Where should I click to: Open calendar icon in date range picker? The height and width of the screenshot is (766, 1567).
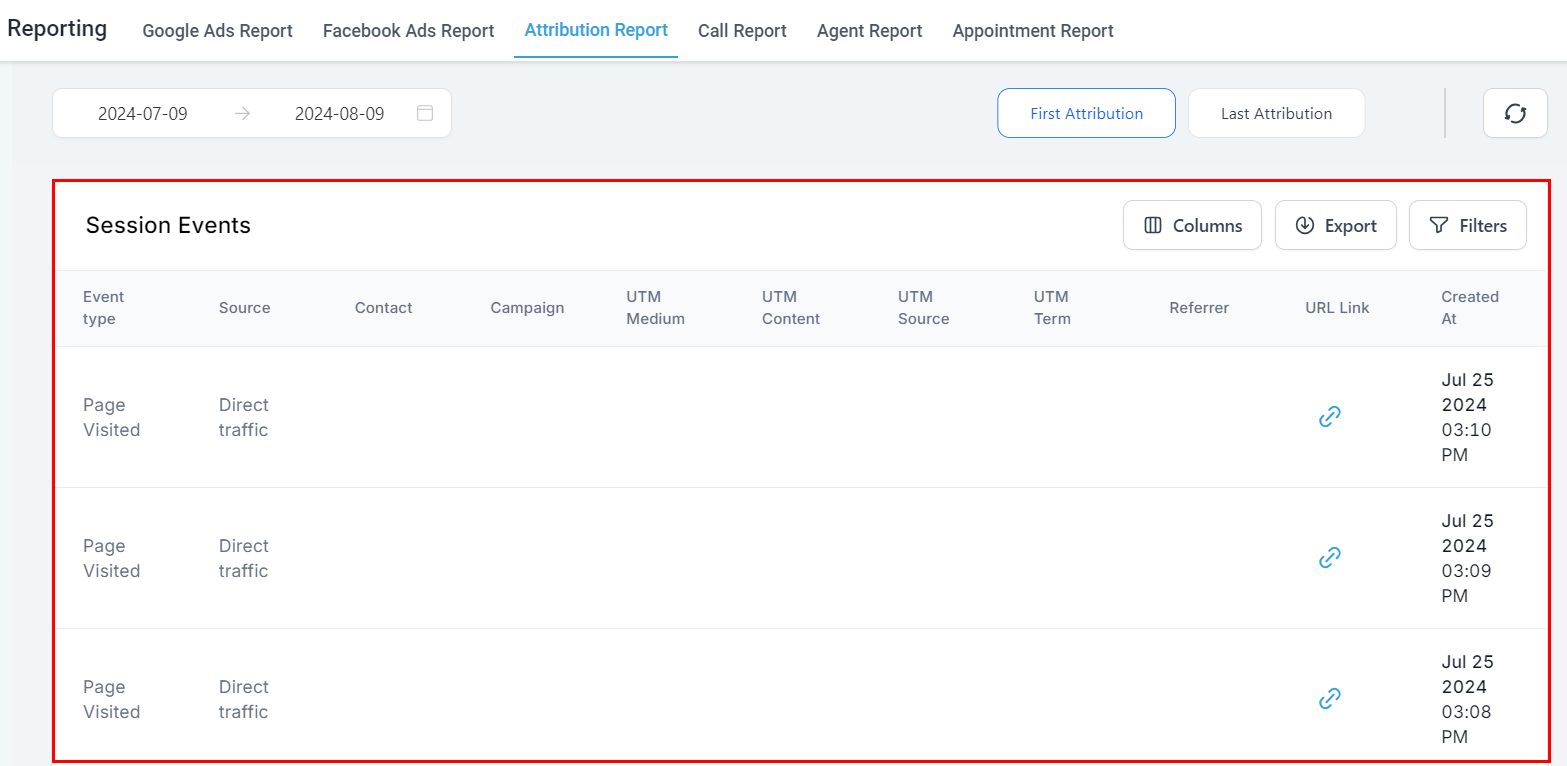coord(425,113)
